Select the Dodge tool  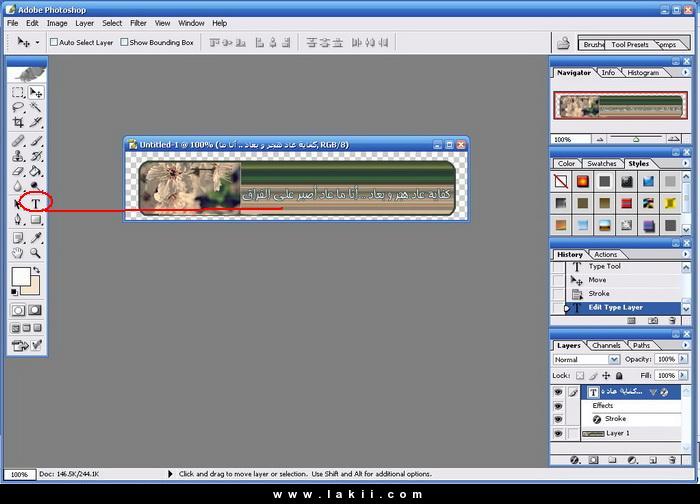(36, 186)
